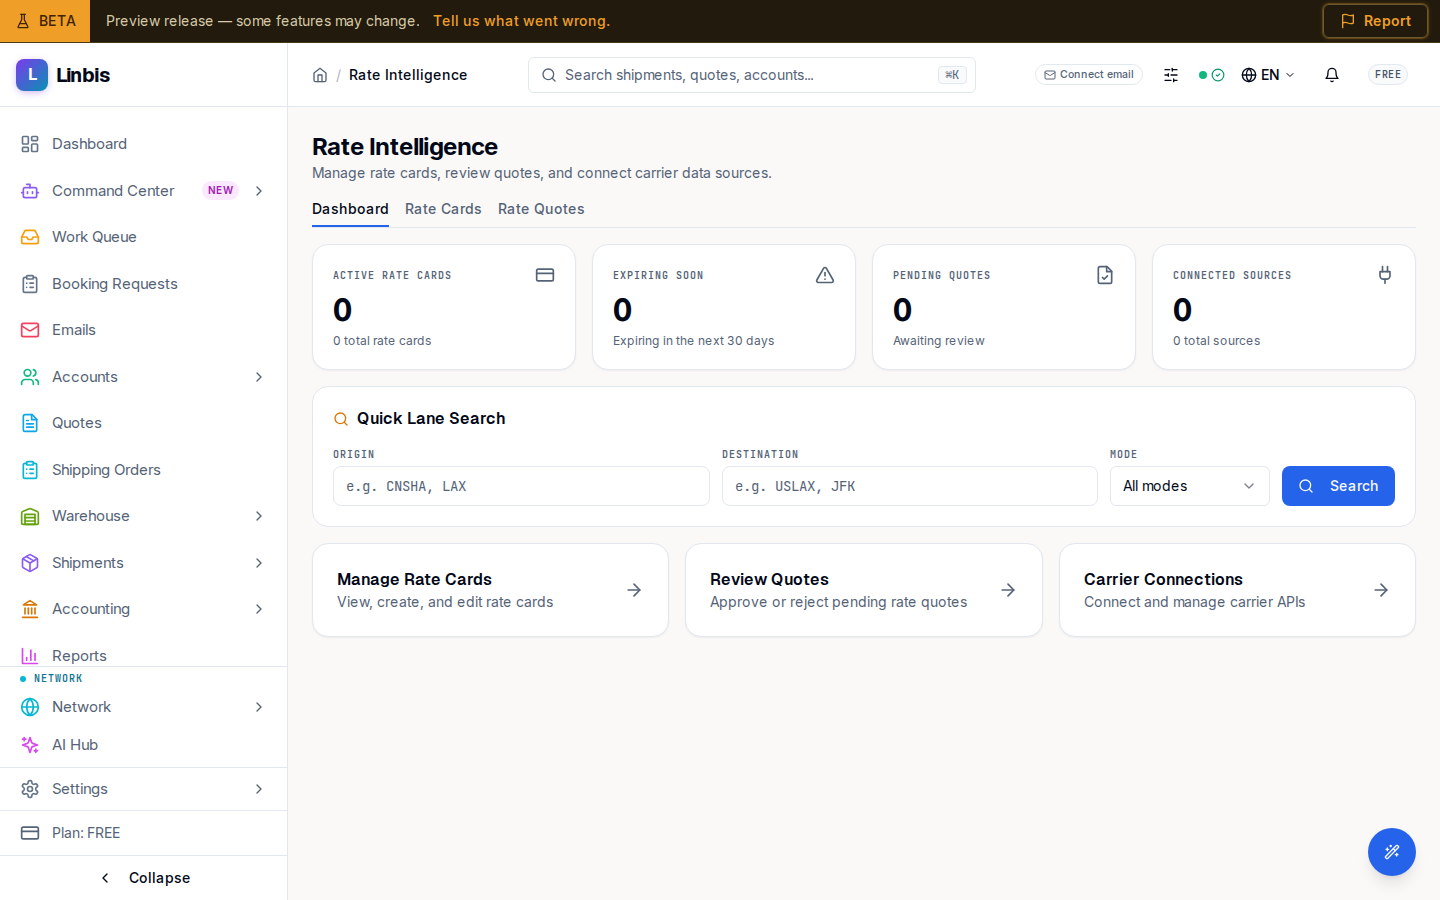This screenshot has height=900, width=1440.
Task: Click the Expiring Soon warning triangle icon
Action: [x=825, y=275]
